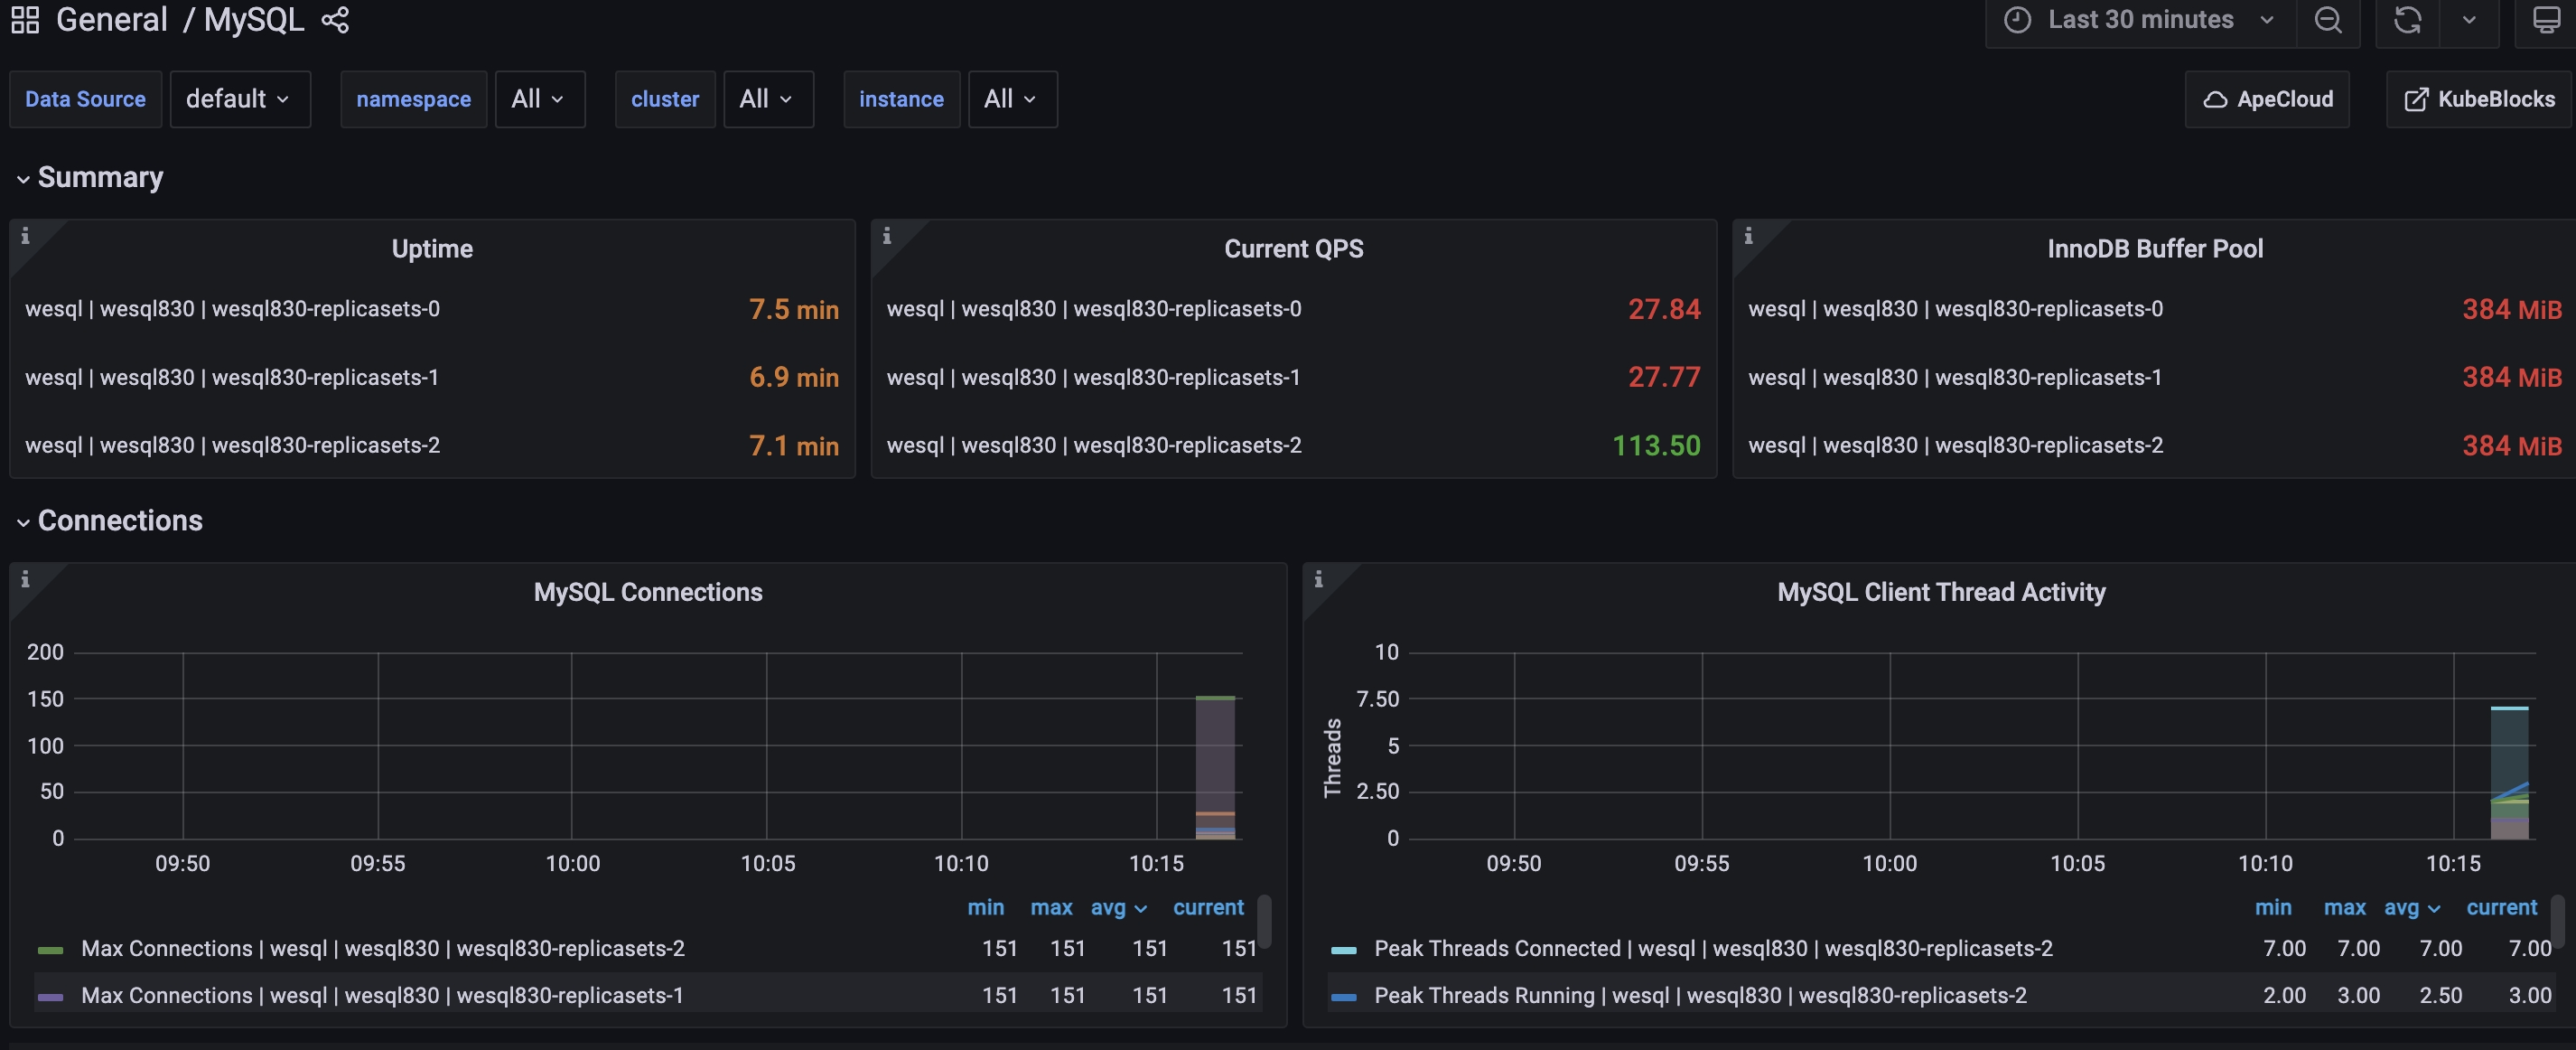2576x1050 pixels.
Task: Click the data spike in Thread Activity graph
Action: pyautogui.click(x=2509, y=772)
